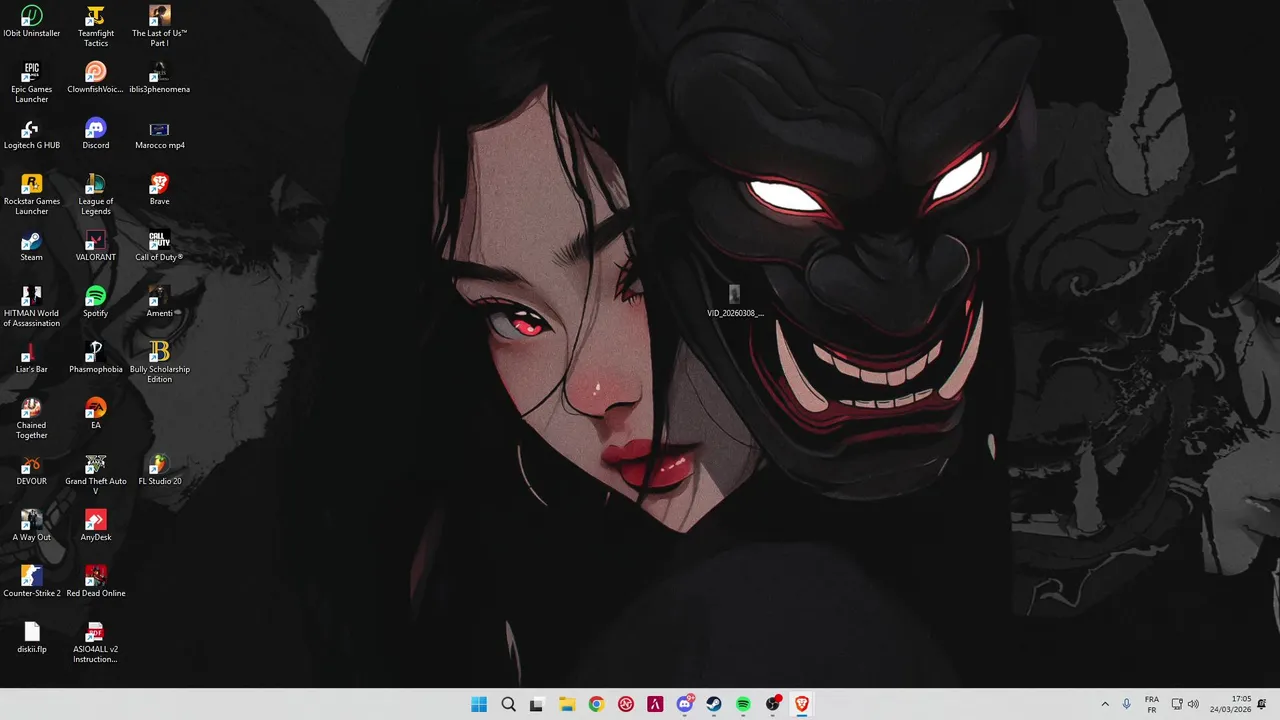The image size is (1280, 720).
Task: Select the Epic Games Launcher shortcut
Action: click(x=32, y=83)
